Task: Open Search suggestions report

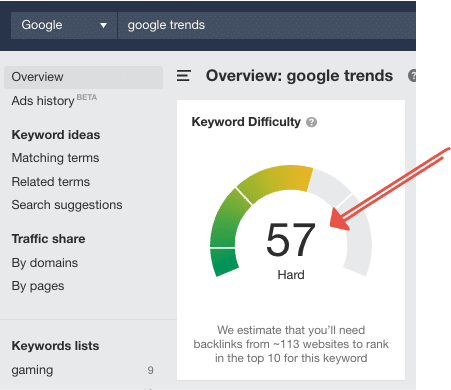Action: (x=67, y=205)
